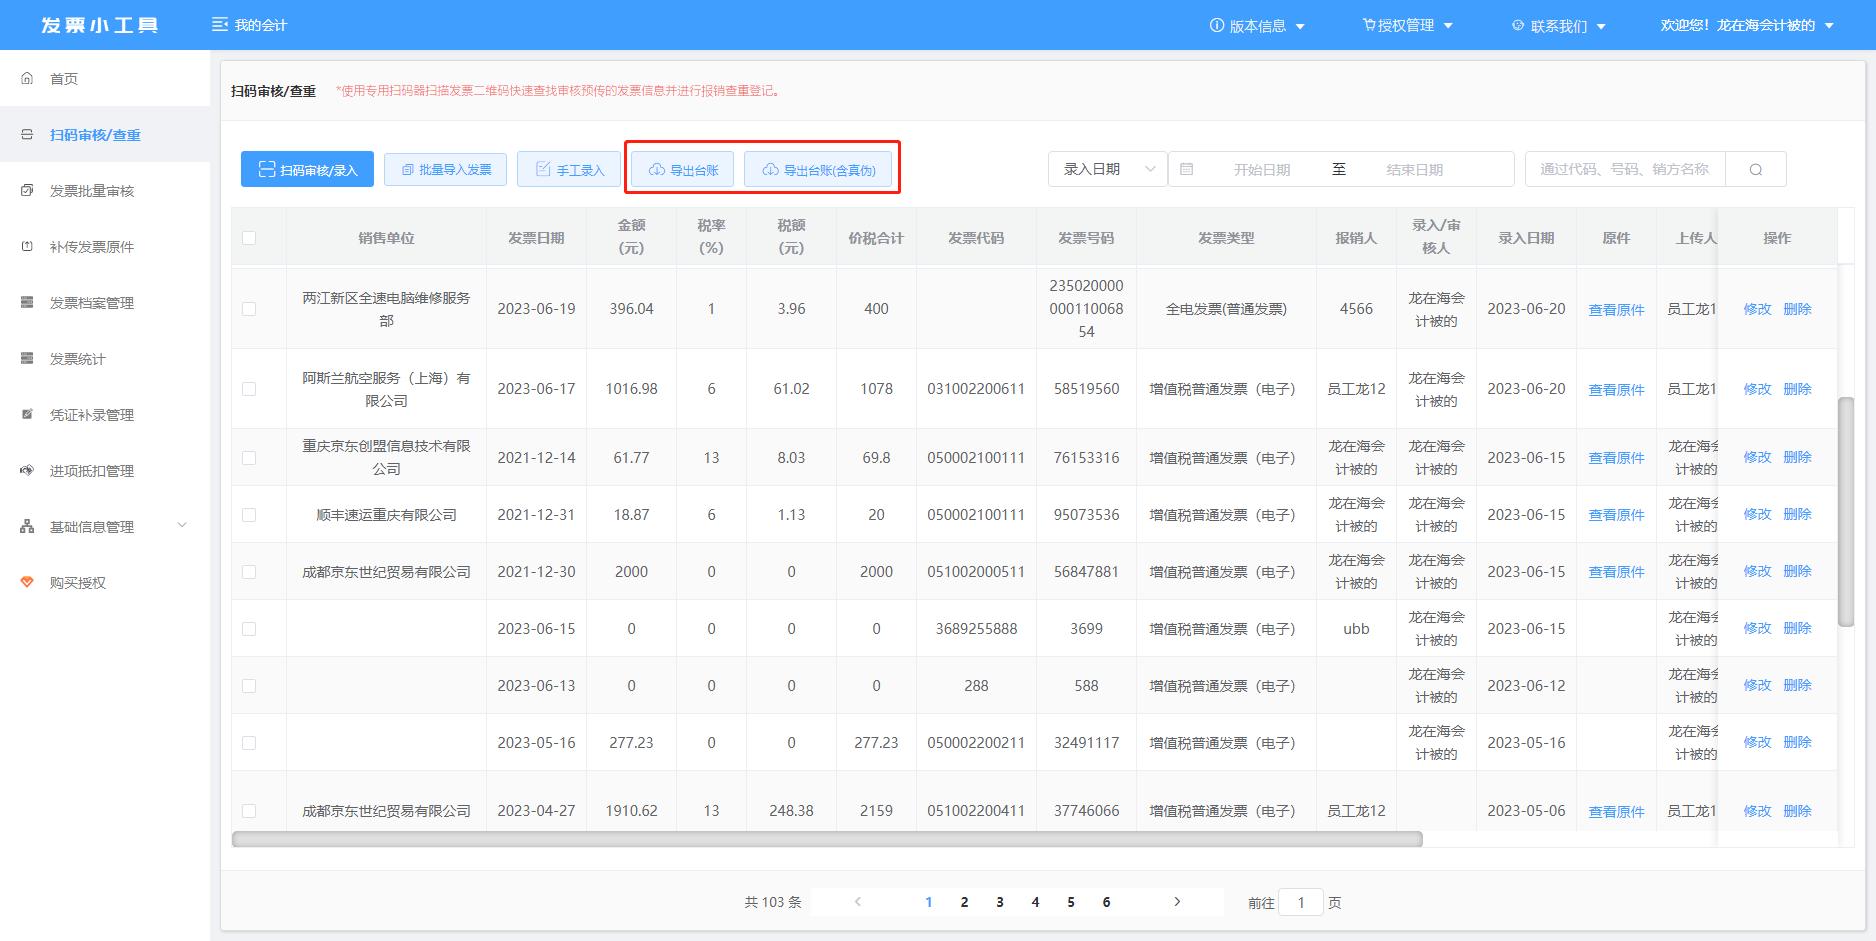
Task: Export ledger with authenticity via 导出台账(含真伪)
Action: pos(820,169)
